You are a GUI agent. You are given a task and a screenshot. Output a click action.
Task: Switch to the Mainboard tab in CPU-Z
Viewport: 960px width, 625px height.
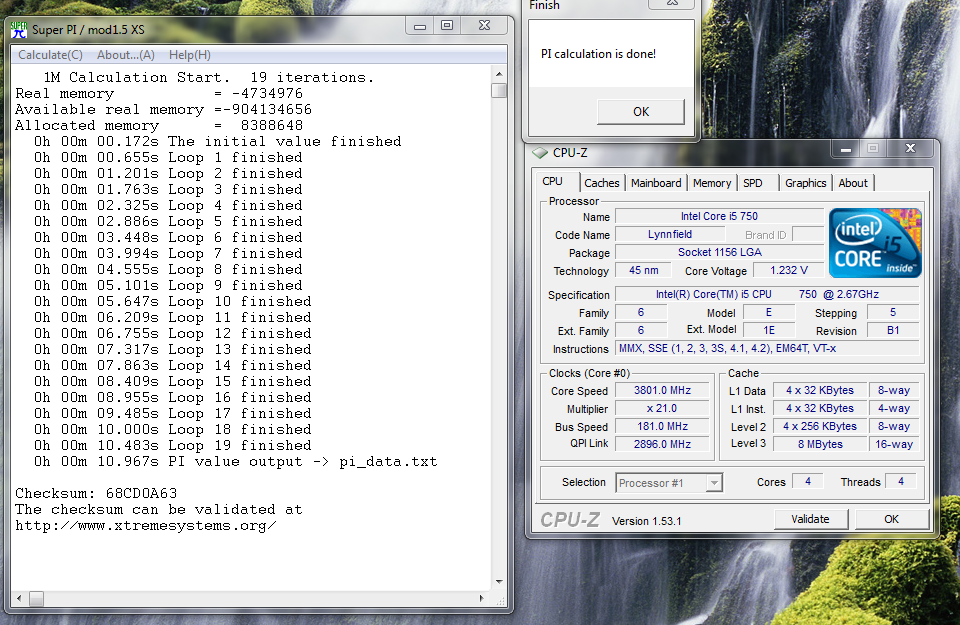click(x=656, y=183)
